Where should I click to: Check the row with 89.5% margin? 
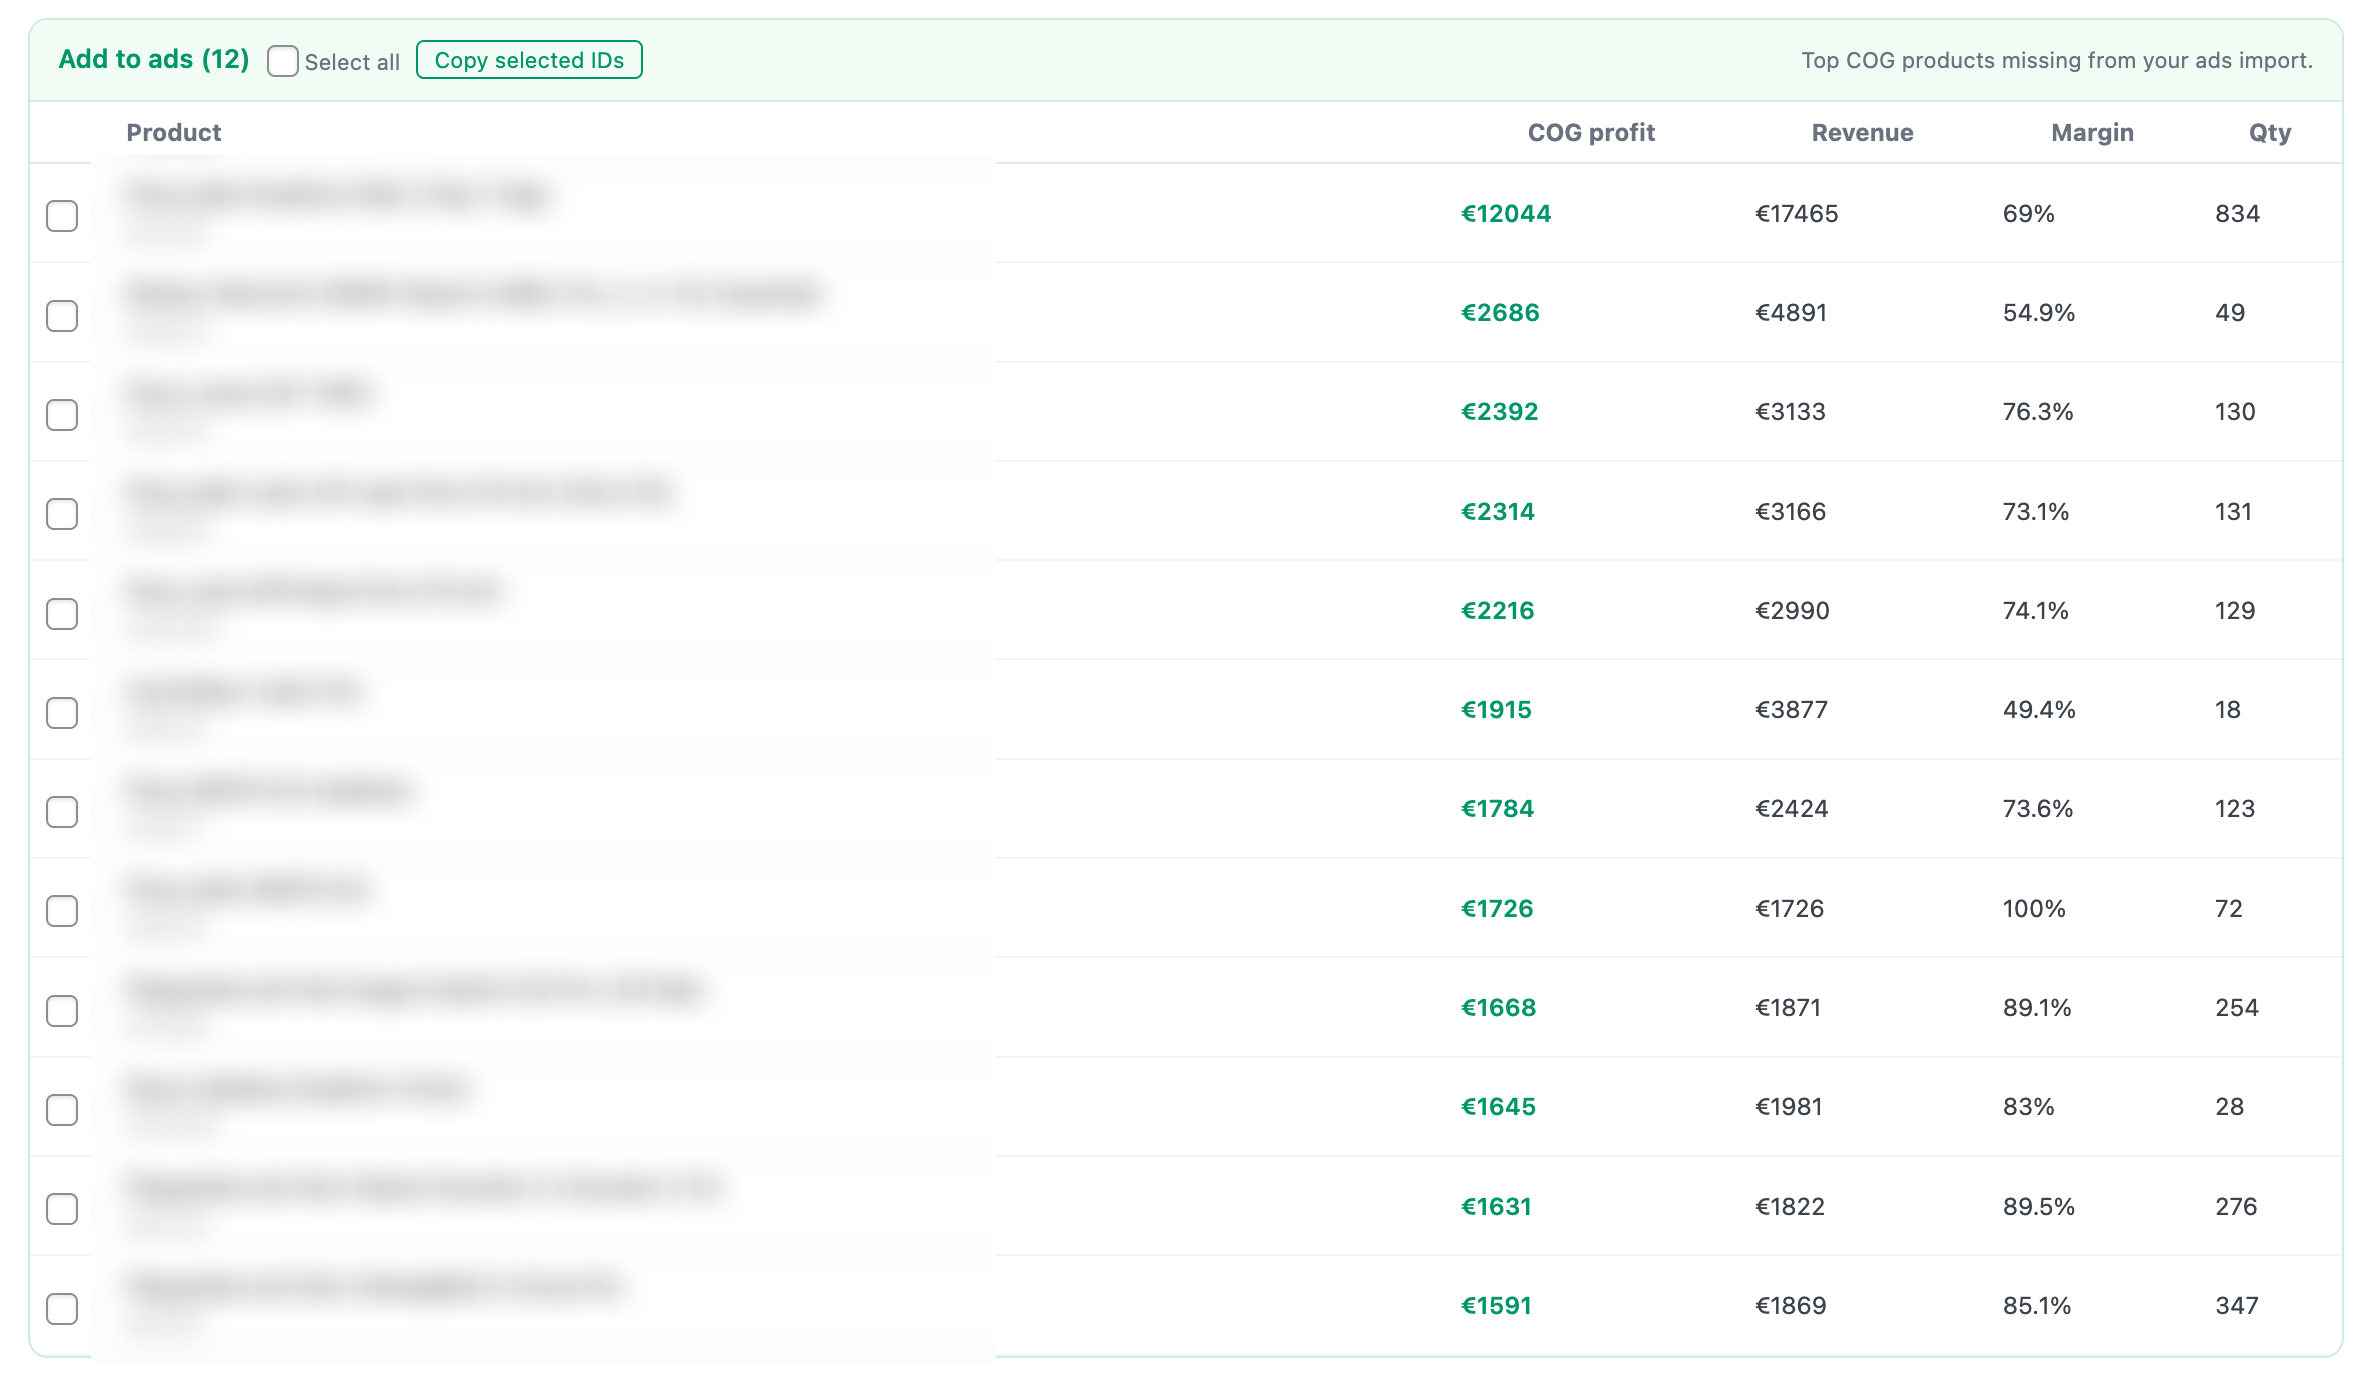click(61, 1208)
